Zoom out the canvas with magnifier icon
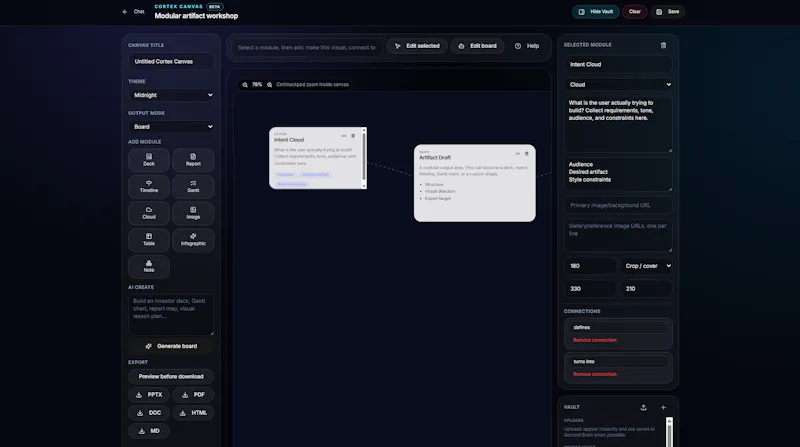Image resolution: width=800 pixels, height=447 pixels. tap(245, 85)
